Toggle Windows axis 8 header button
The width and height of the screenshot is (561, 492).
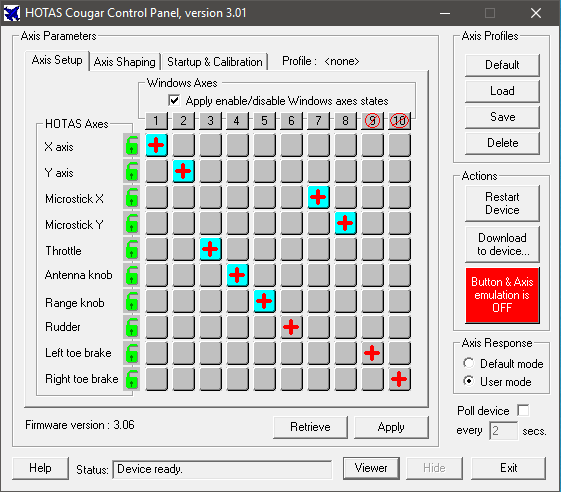point(345,121)
